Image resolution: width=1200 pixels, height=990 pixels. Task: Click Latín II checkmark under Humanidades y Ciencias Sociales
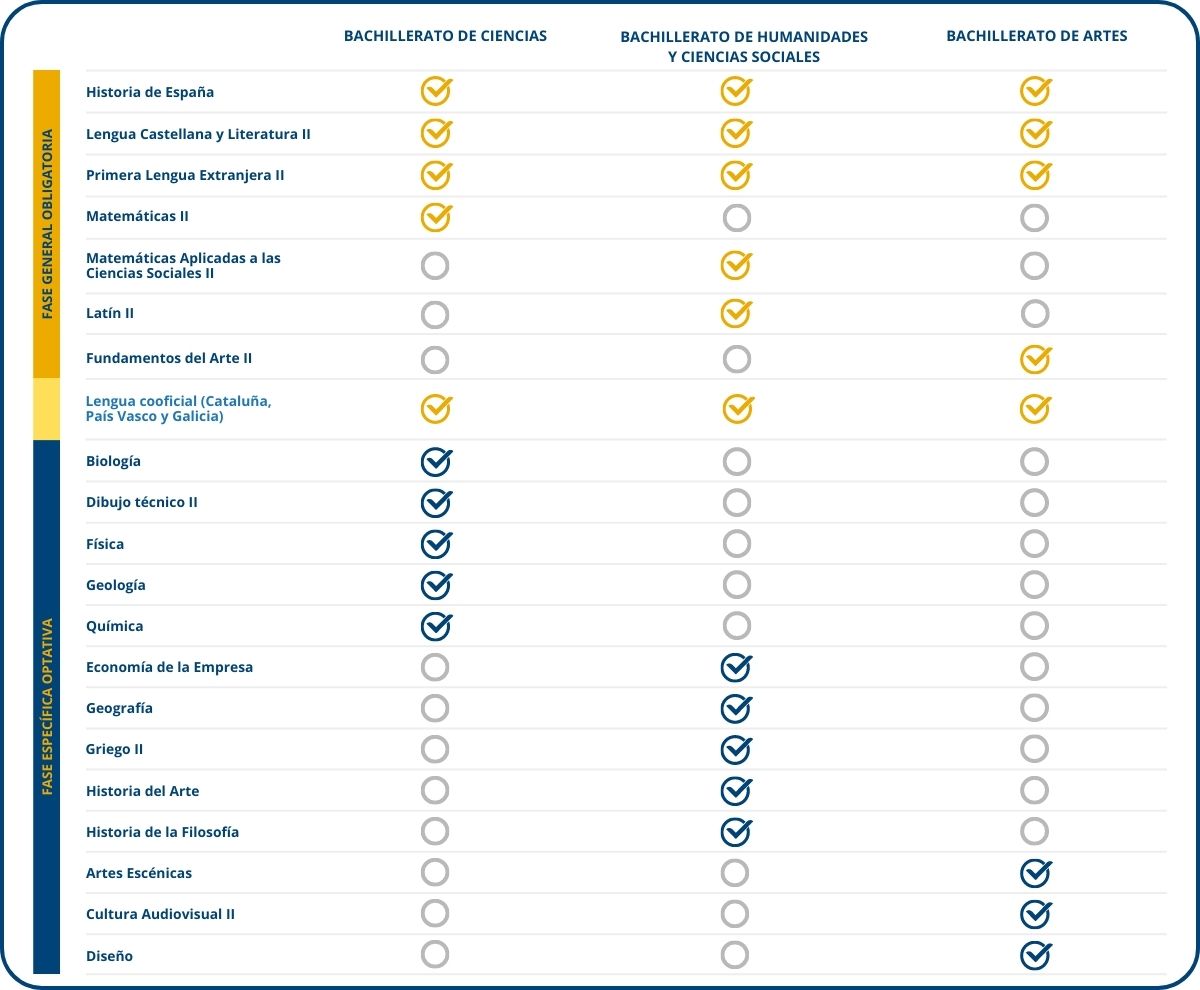735,314
